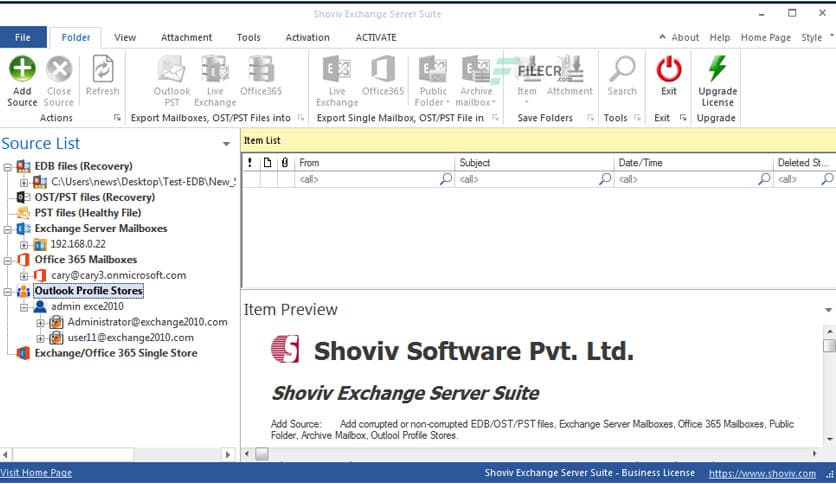
Task: Click search icon in Subject filter
Action: tap(605, 179)
